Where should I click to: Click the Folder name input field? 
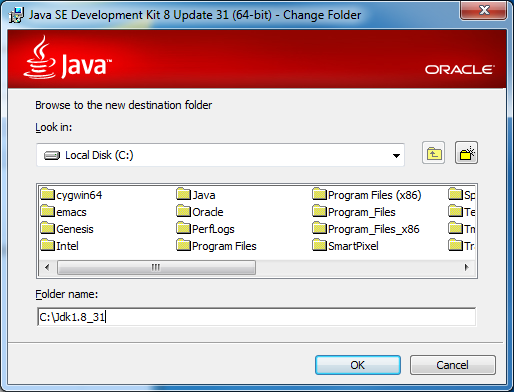coord(257,317)
